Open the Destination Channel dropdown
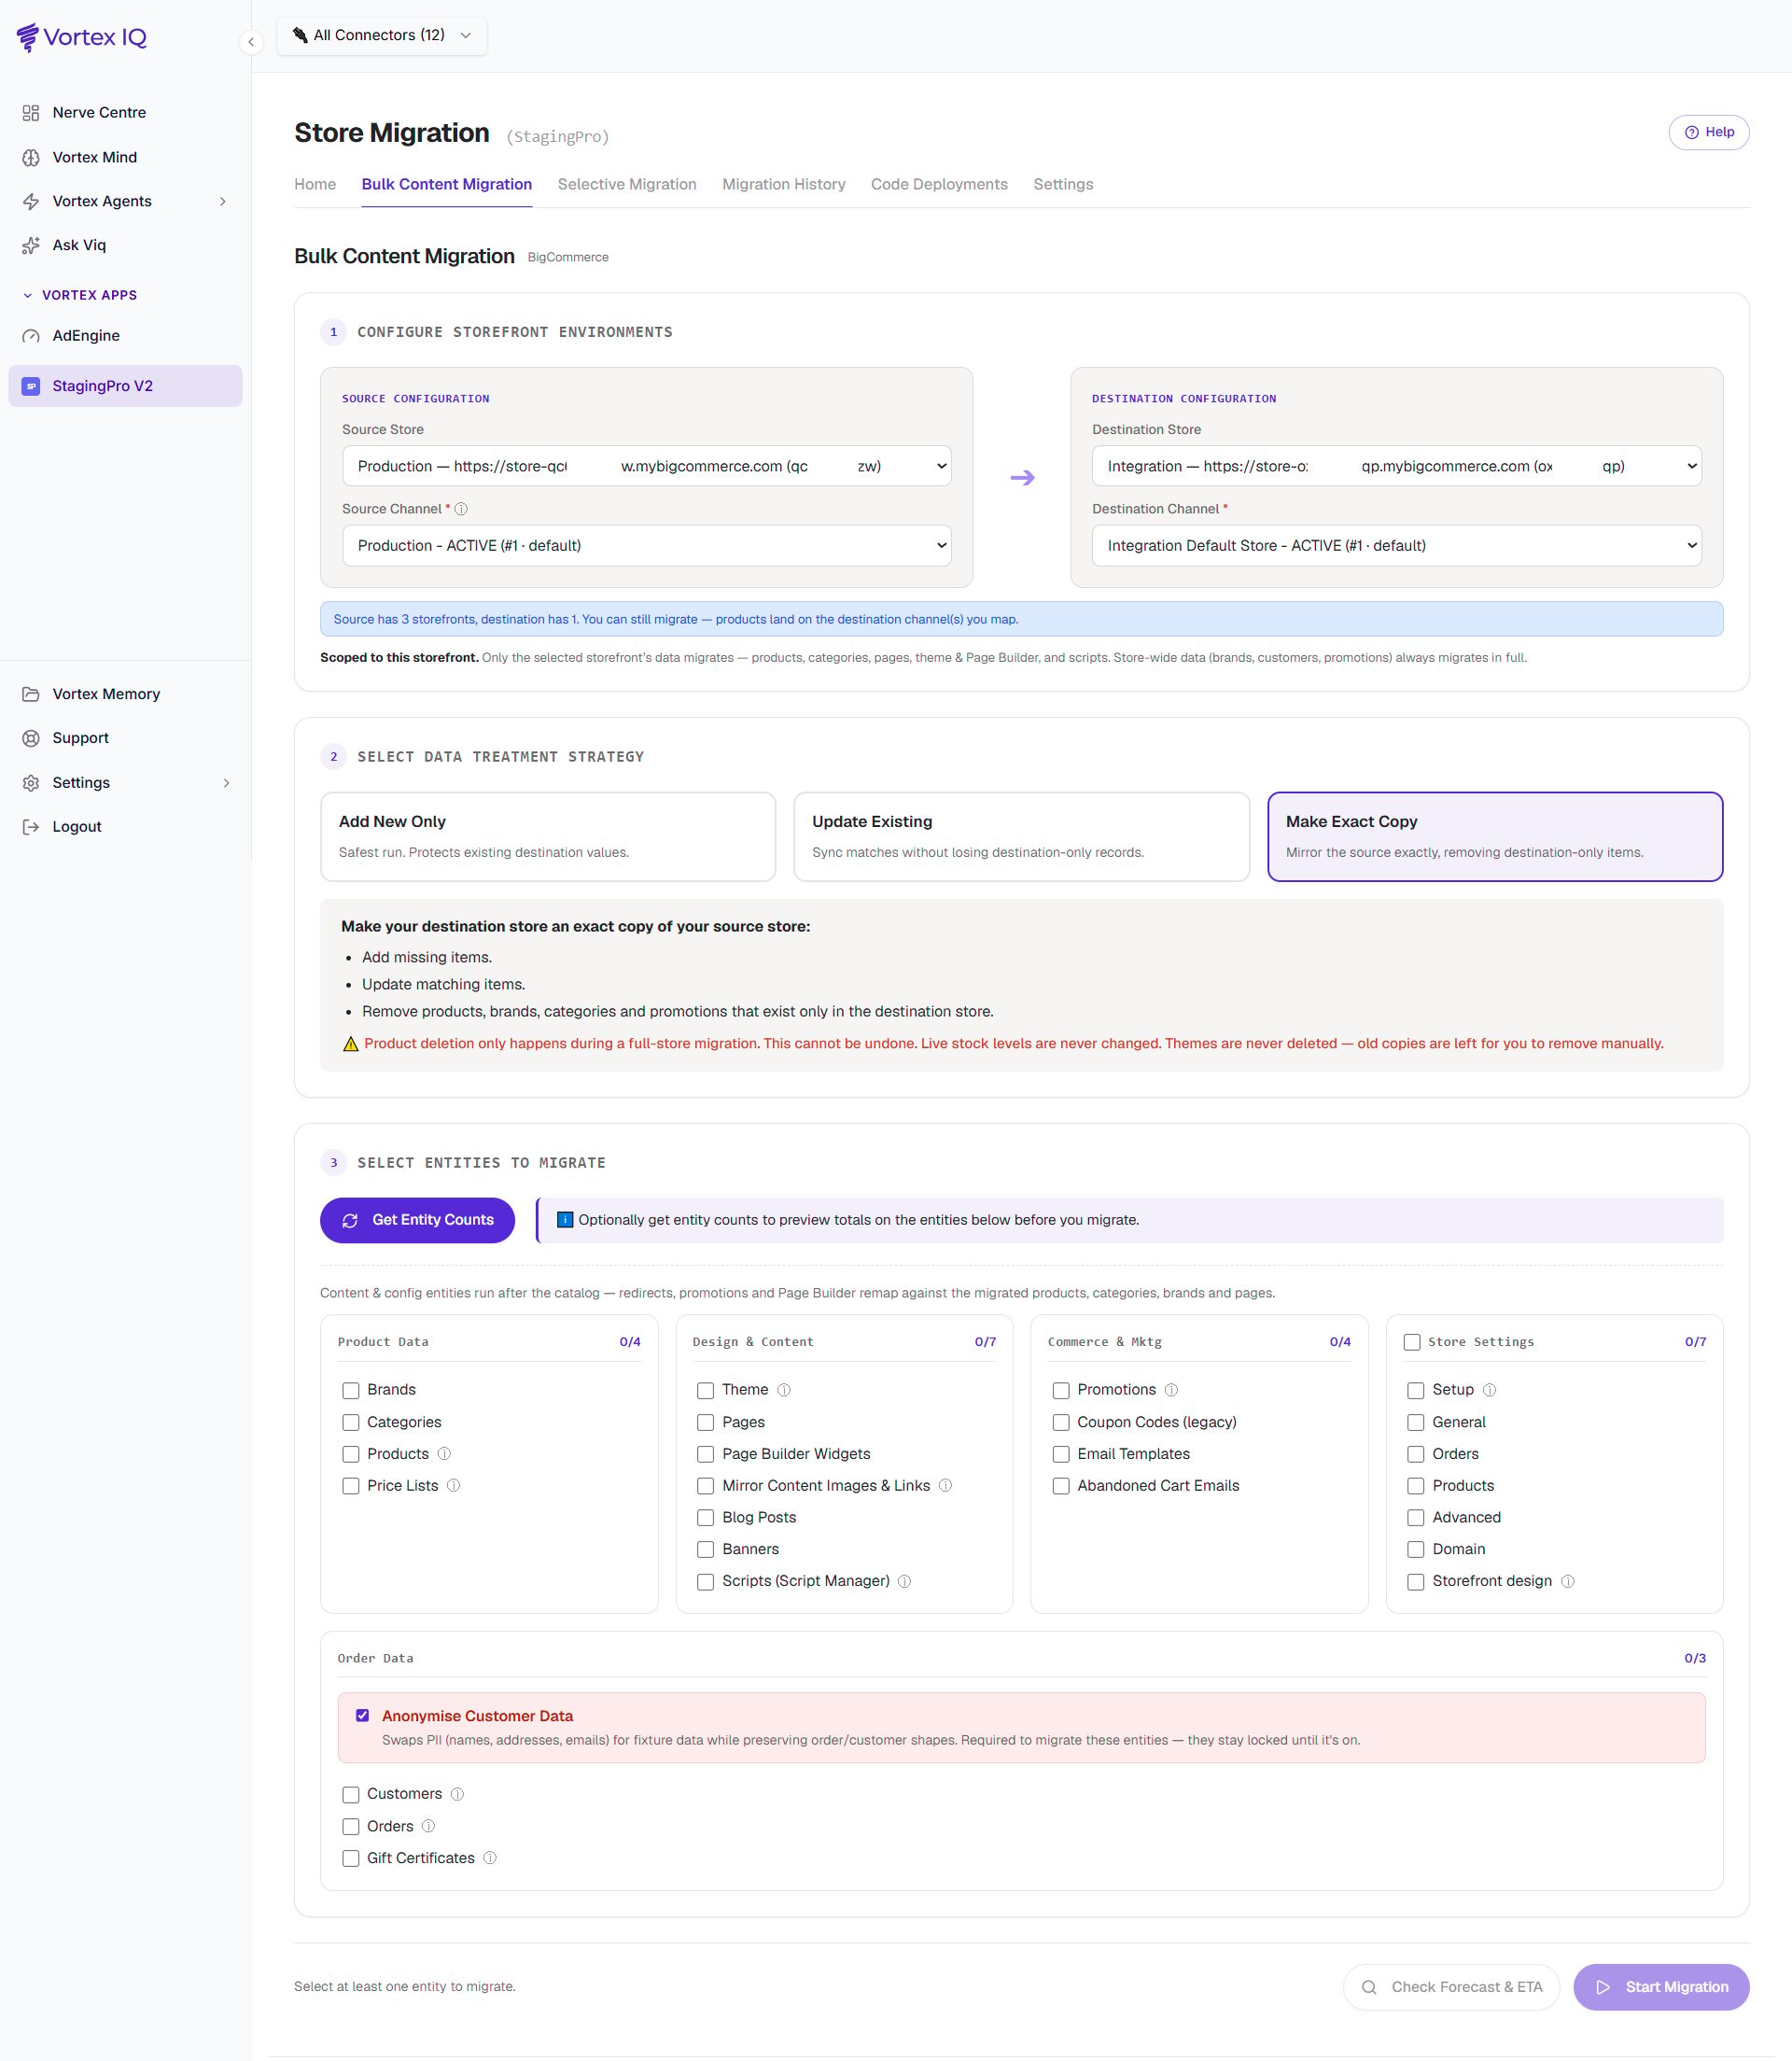1792x2061 pixels. [1397, 546]
